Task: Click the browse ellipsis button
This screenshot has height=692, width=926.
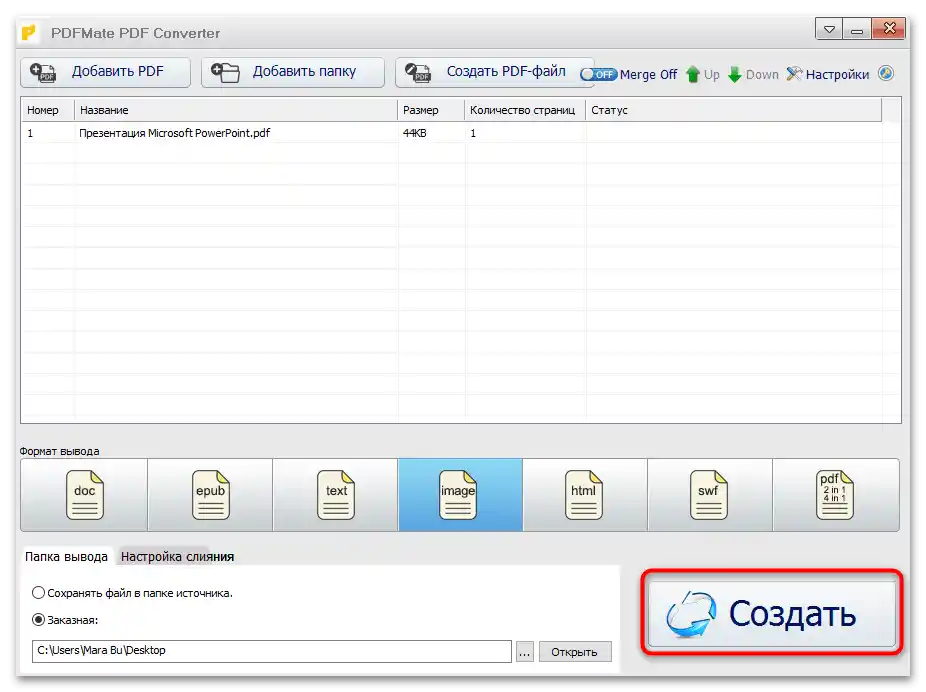Action: click(x=524, y=651)
